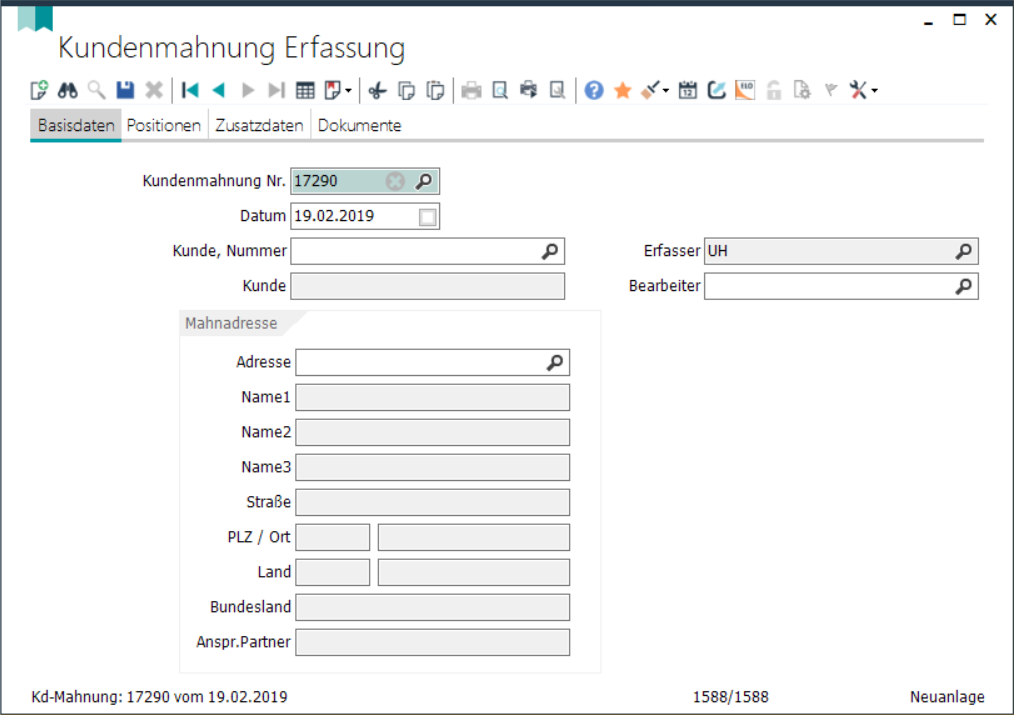Click the Anspr.Partner field
Viewport: 1014px width, 715px height.
pyautogui.click(x=433, y=641)
